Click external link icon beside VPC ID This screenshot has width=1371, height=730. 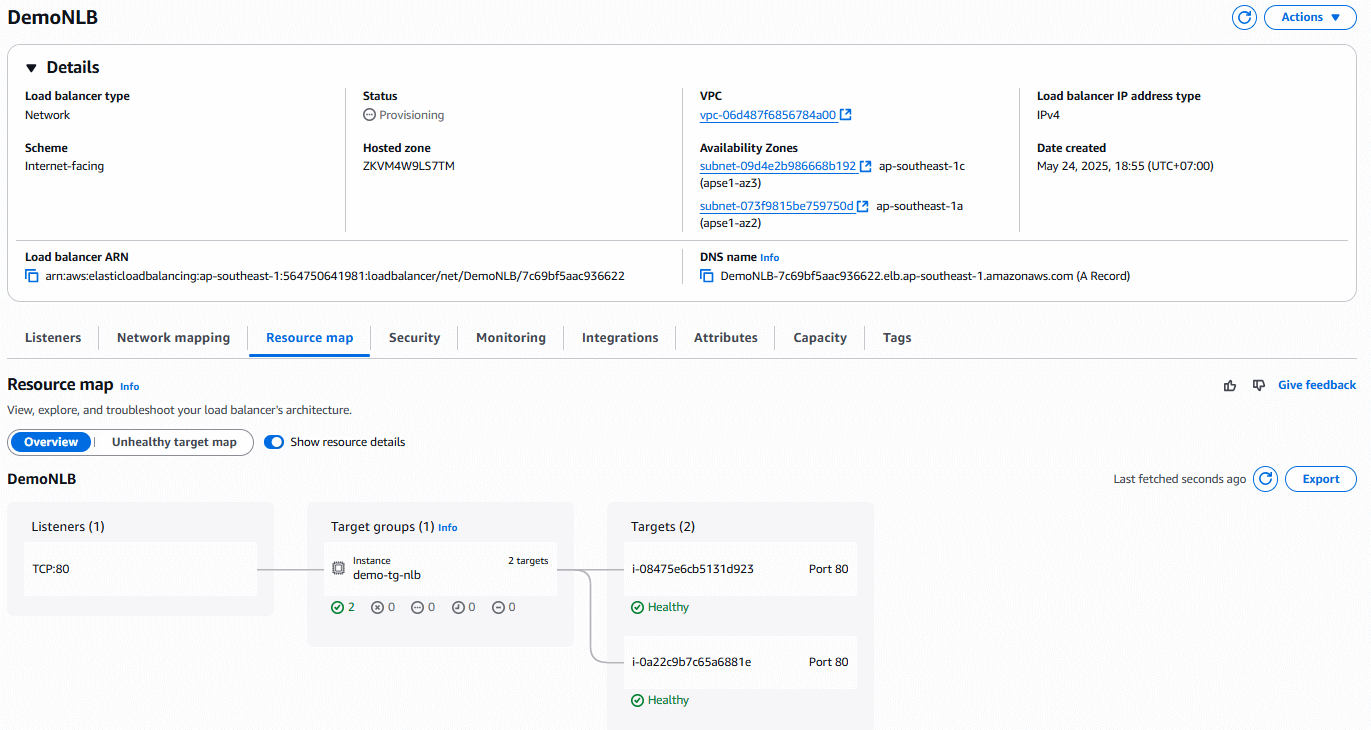846,115
